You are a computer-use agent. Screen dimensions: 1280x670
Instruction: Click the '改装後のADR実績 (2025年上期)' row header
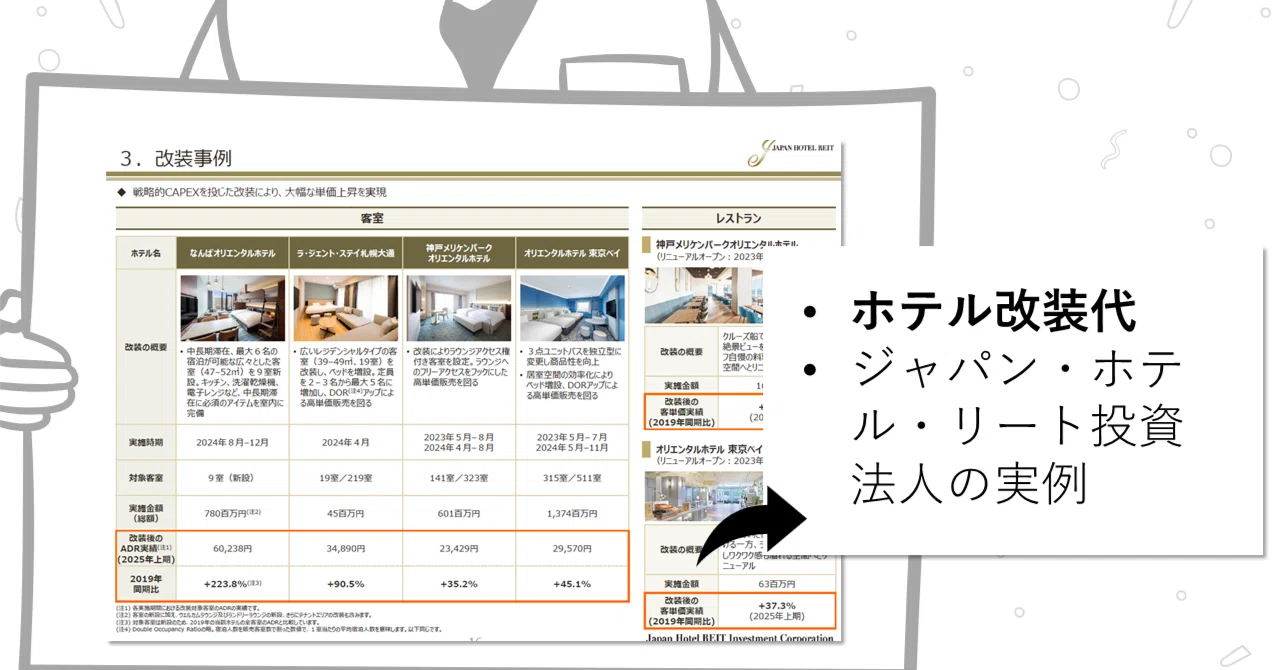(x=146, y=548)
